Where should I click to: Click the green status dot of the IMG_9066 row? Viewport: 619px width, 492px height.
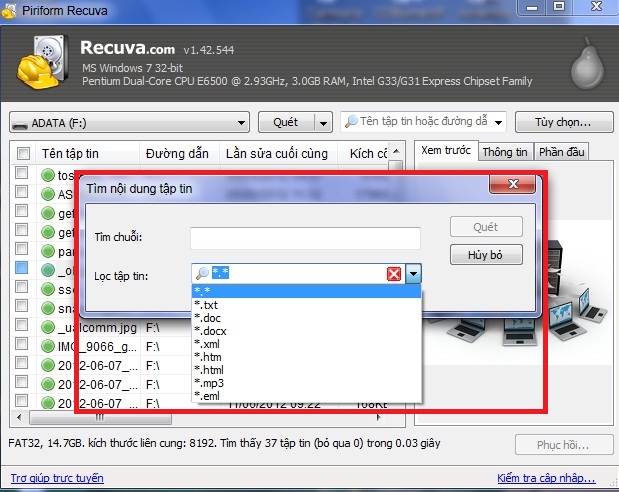coord(48,346)
